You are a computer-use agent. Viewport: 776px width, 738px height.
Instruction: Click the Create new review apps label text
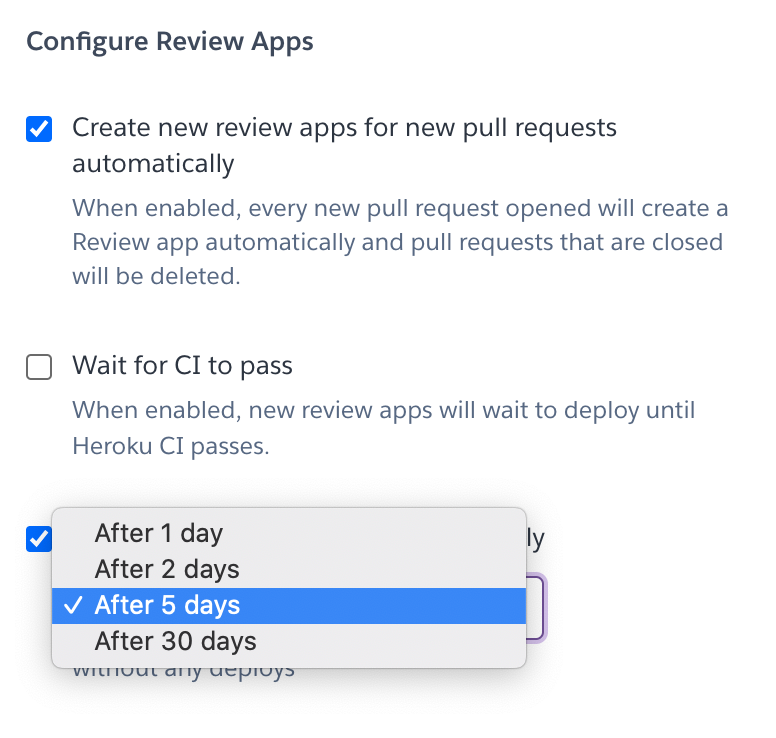pos(344,128)
